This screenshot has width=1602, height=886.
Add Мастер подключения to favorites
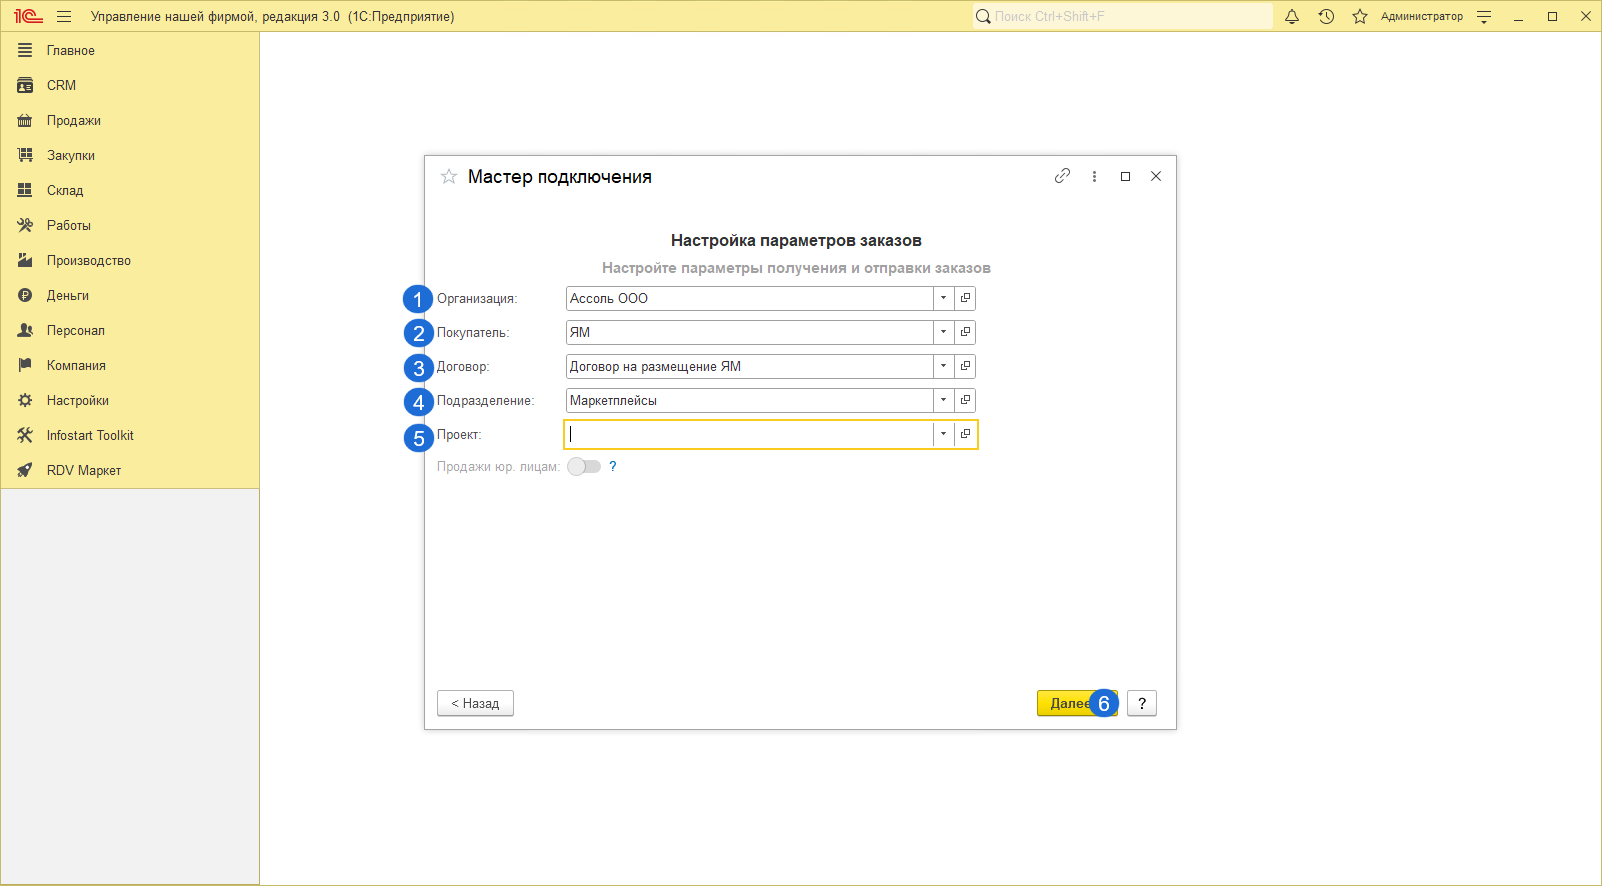pyautogui.click(x=449, y=177)
